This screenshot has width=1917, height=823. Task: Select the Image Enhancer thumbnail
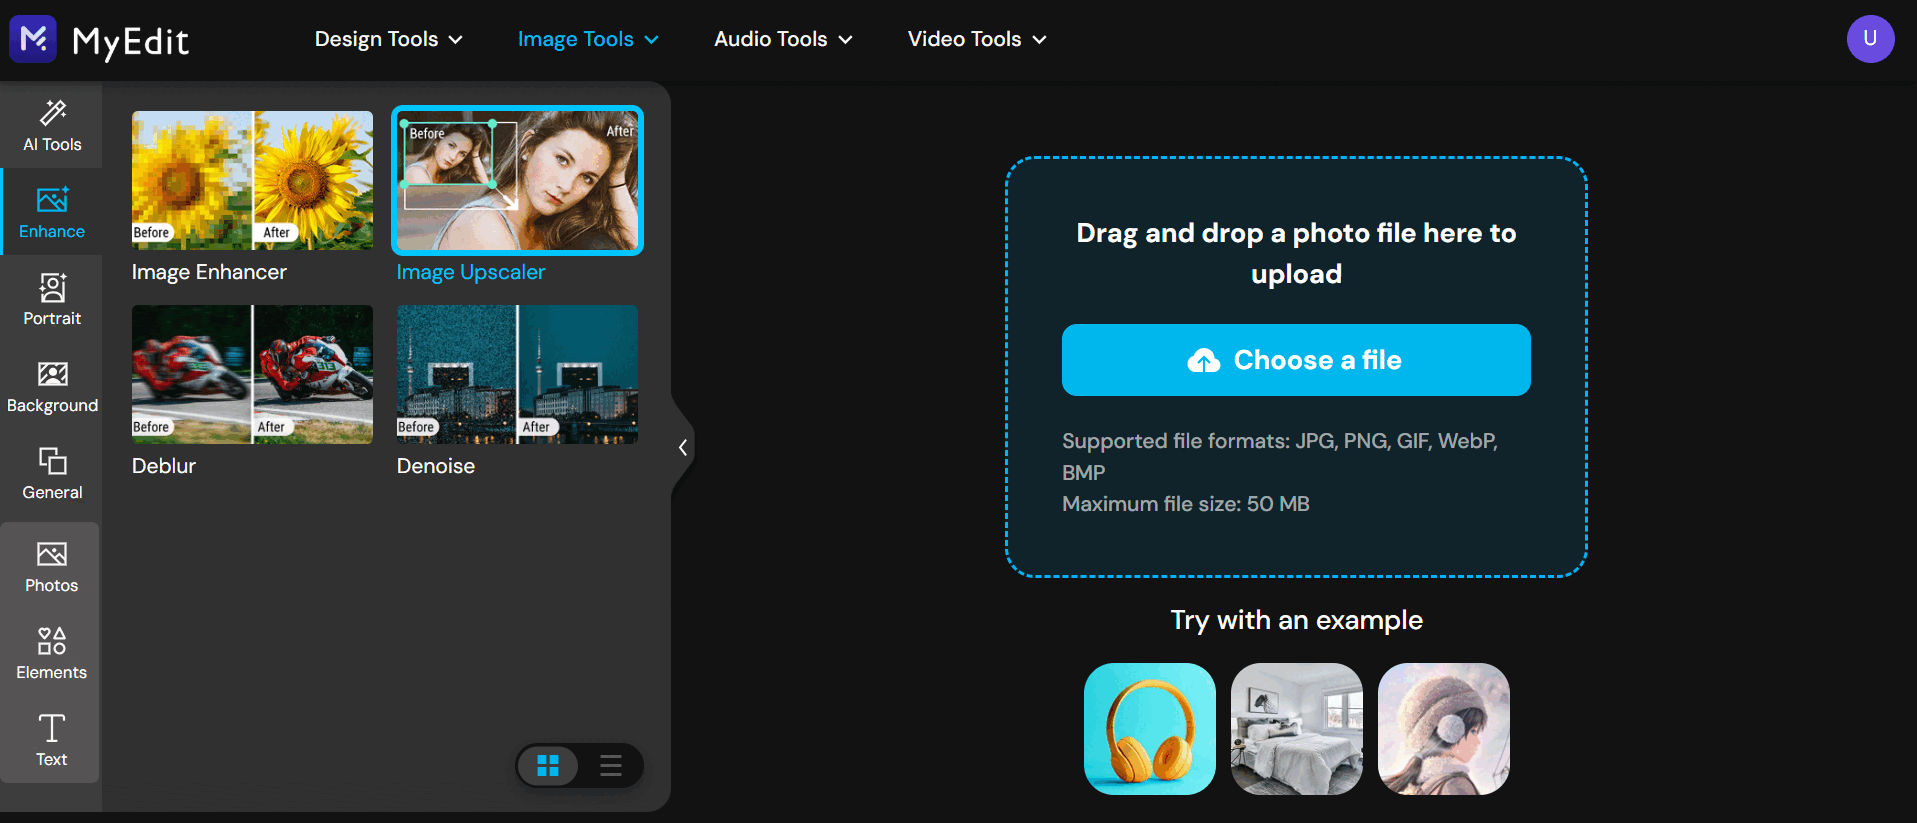click(x=252, y=180)
